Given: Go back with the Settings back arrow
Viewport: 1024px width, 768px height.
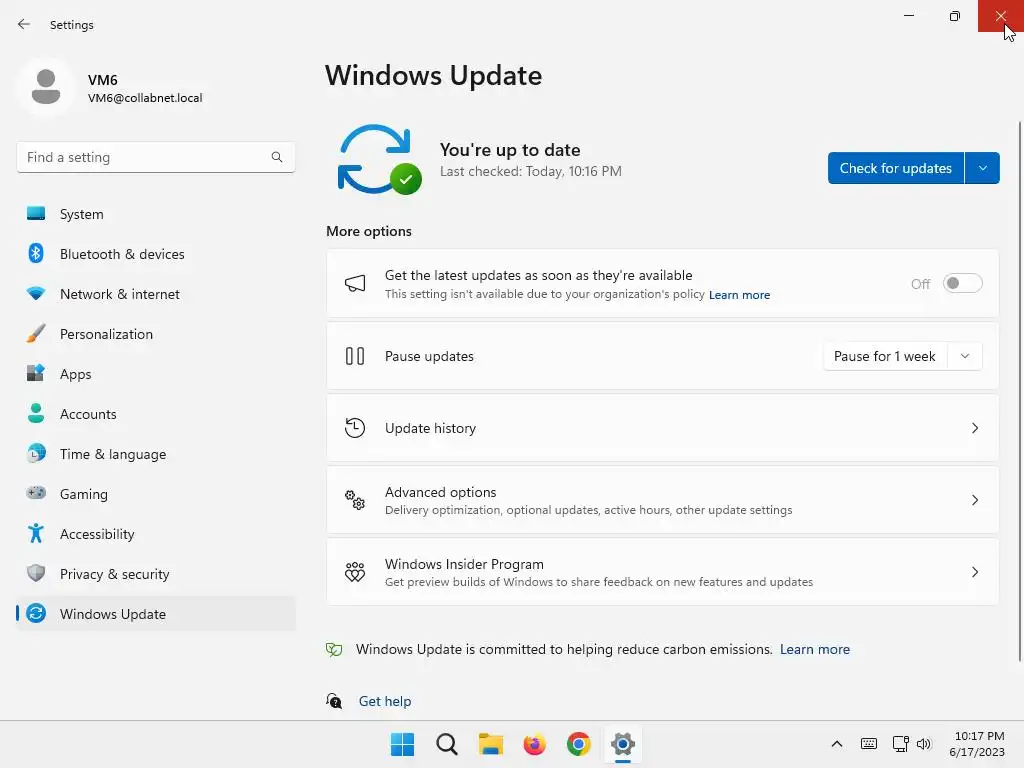Looking at the screenshot, I should 24,24.
